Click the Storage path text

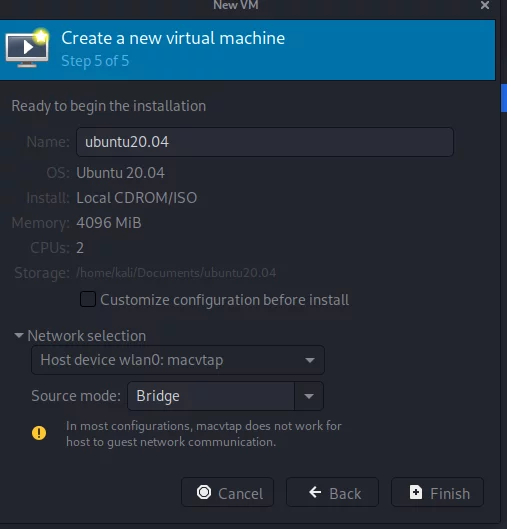tap(176, 273)
